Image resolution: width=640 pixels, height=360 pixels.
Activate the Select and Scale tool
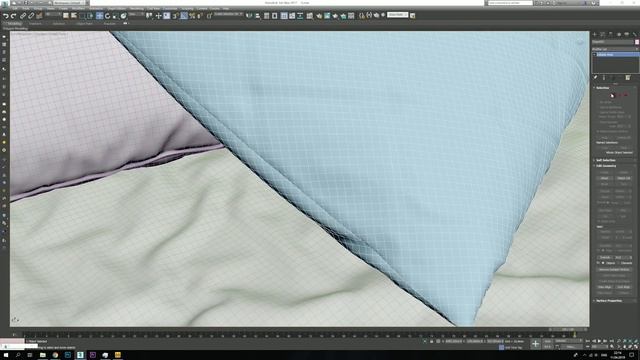coord(115,16)
